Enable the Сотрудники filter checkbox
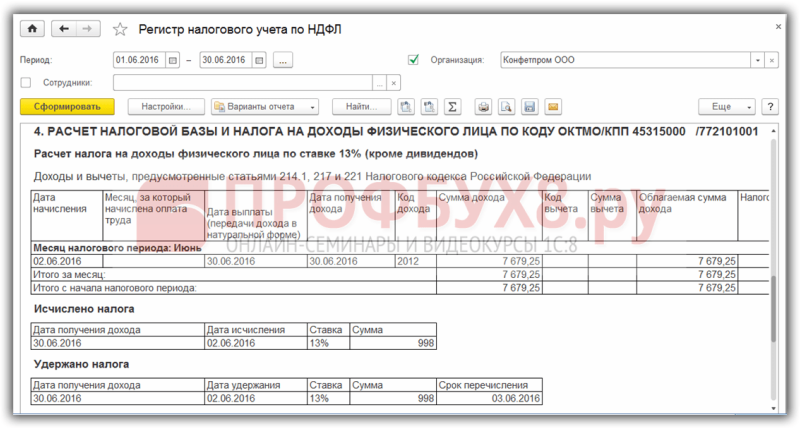The width and height of the screenshot is (800, 429). click(26, 82)
